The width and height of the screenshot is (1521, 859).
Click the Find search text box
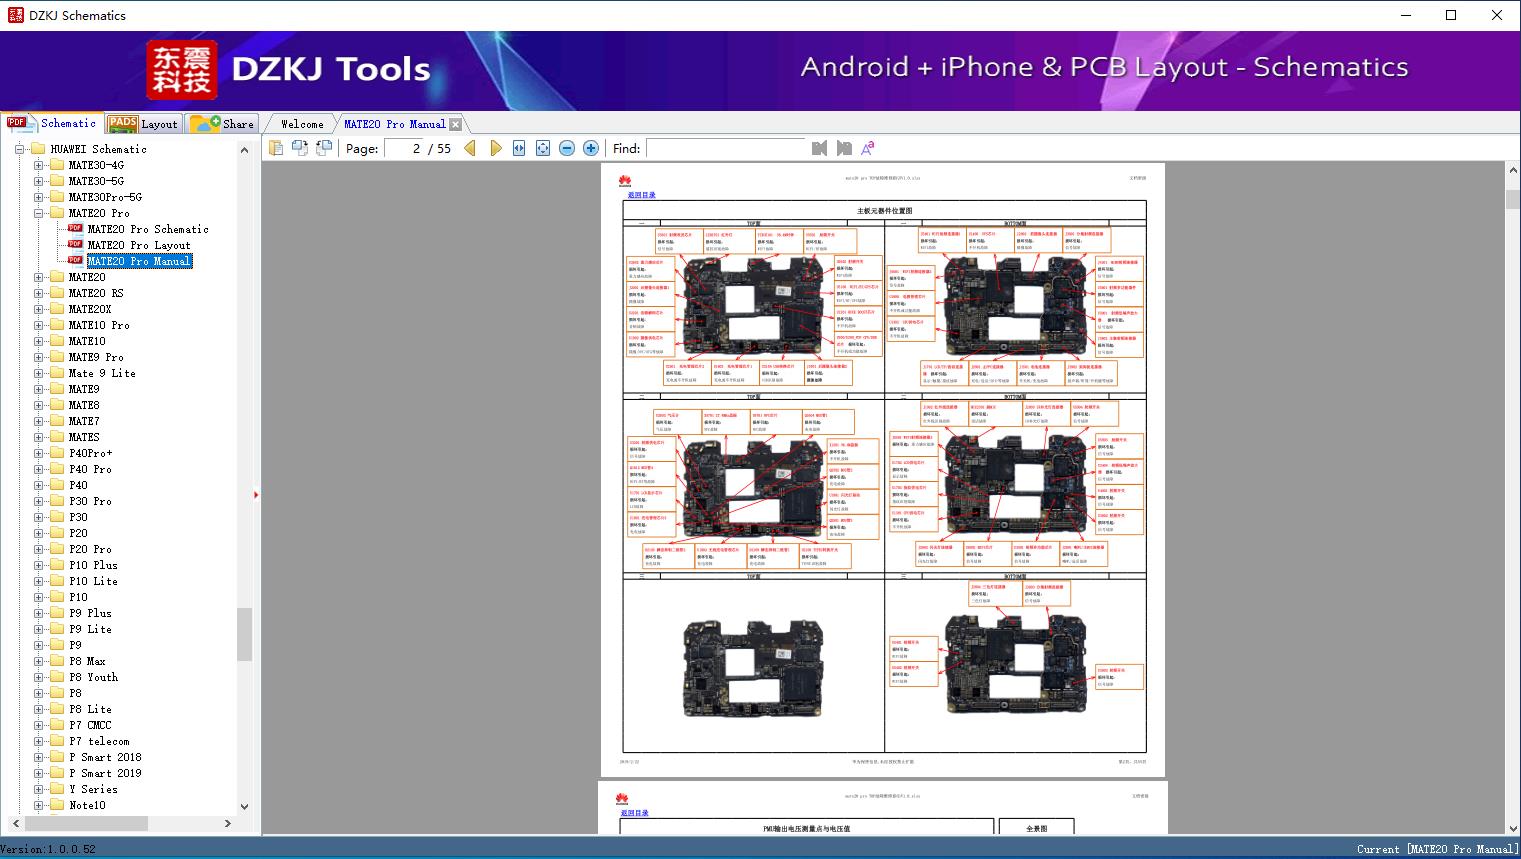click(x=725, y=148)
